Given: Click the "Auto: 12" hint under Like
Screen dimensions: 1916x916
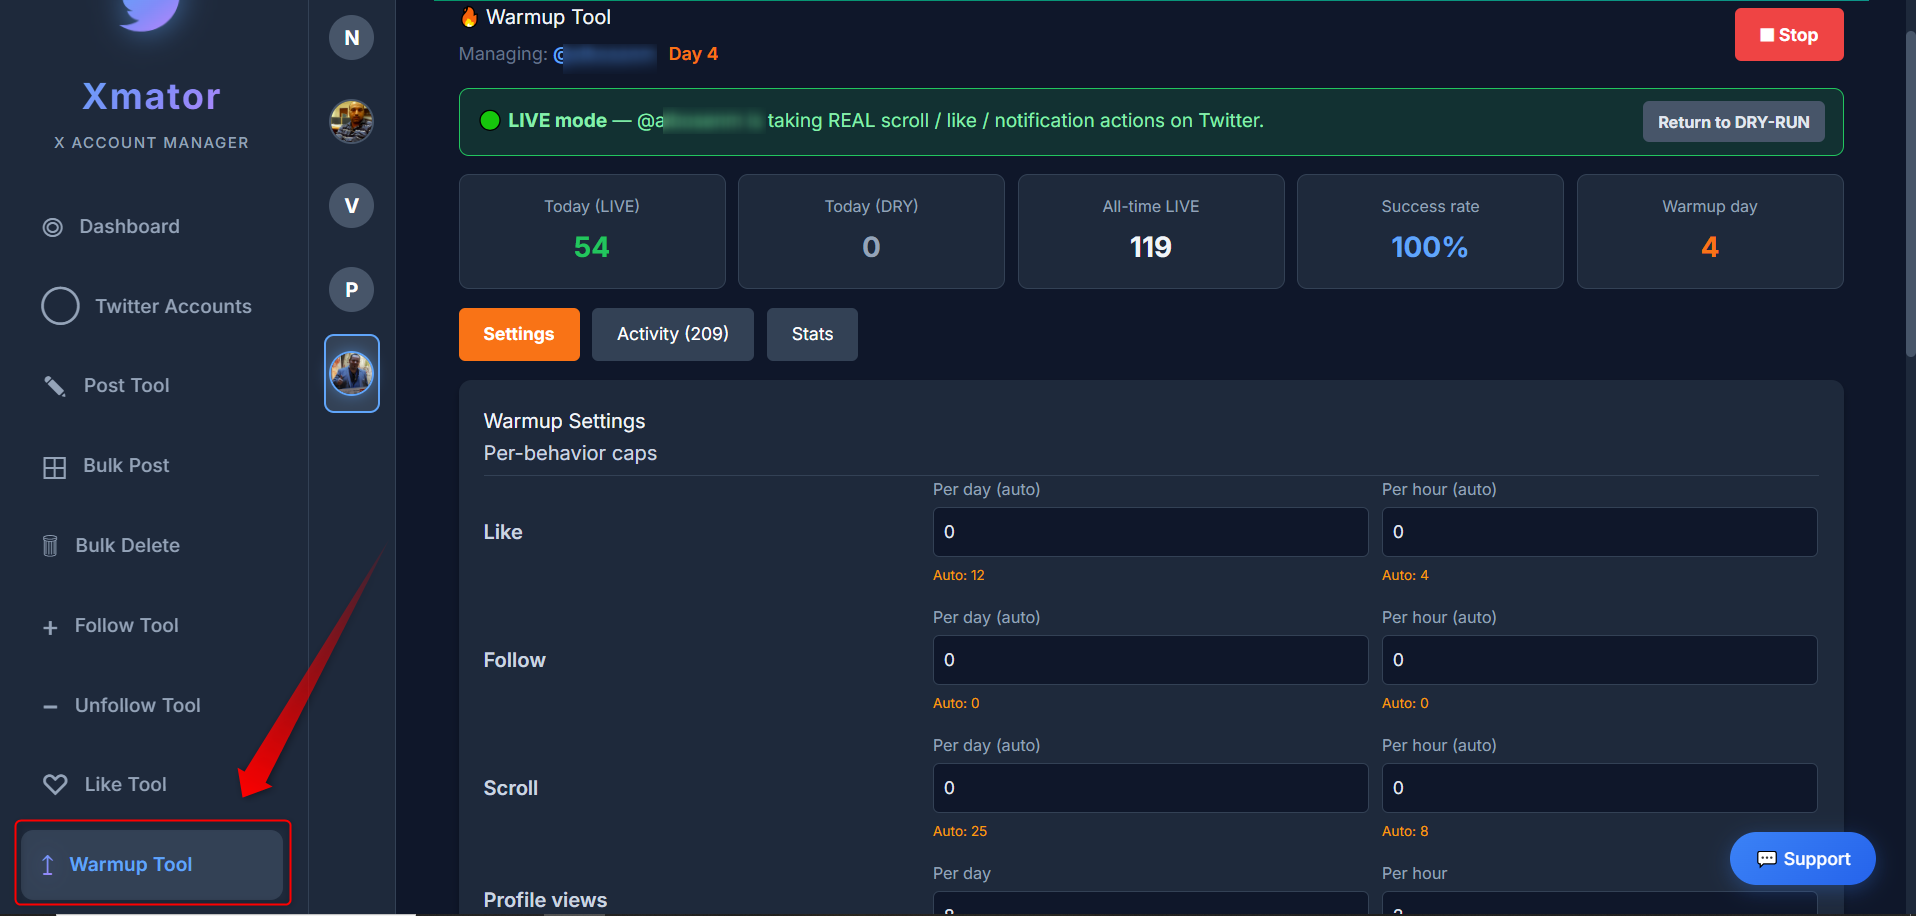Looking at the screenshot, I should tap(959, 575).
